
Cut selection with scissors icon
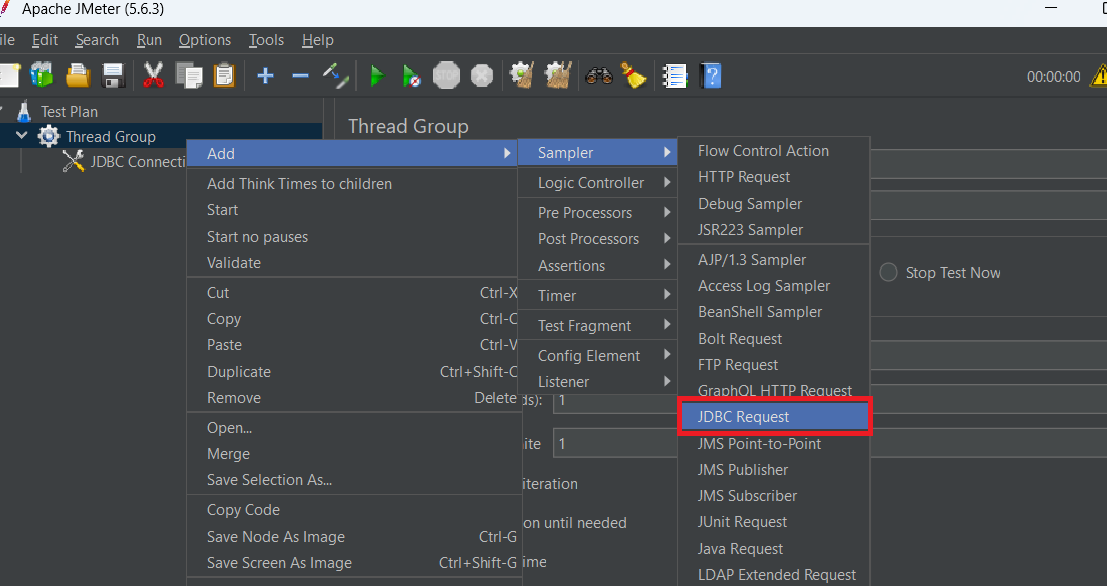click(153, 75)
